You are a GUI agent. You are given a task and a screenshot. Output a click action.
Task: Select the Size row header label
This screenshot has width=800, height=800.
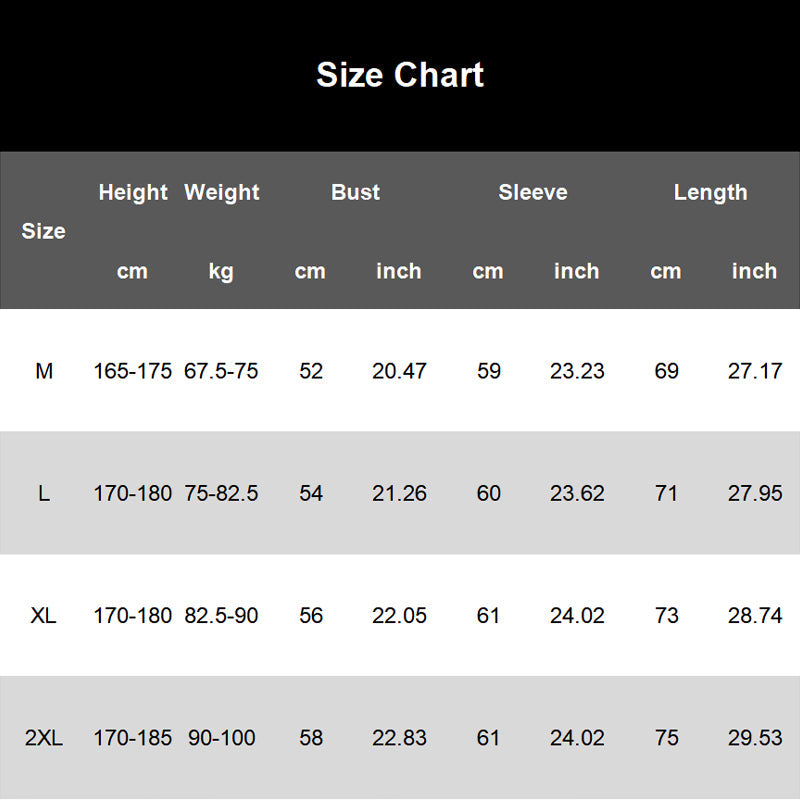click(43, 231)
